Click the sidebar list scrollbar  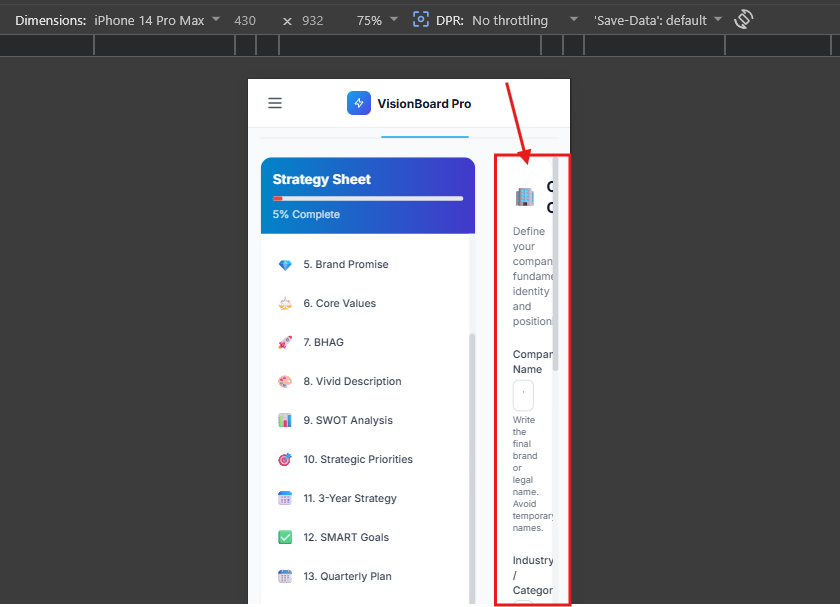tap(472, 469)
